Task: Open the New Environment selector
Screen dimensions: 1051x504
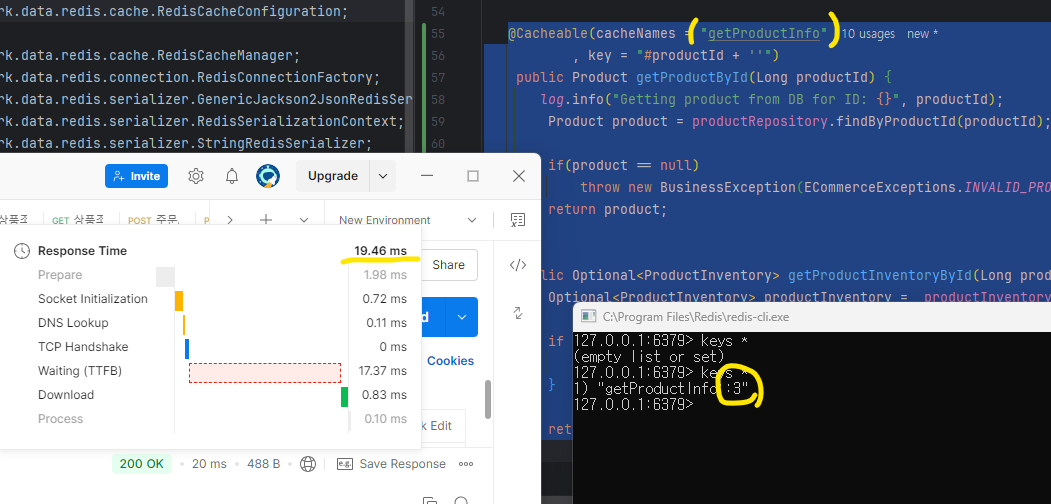Action: click(408, 220)
